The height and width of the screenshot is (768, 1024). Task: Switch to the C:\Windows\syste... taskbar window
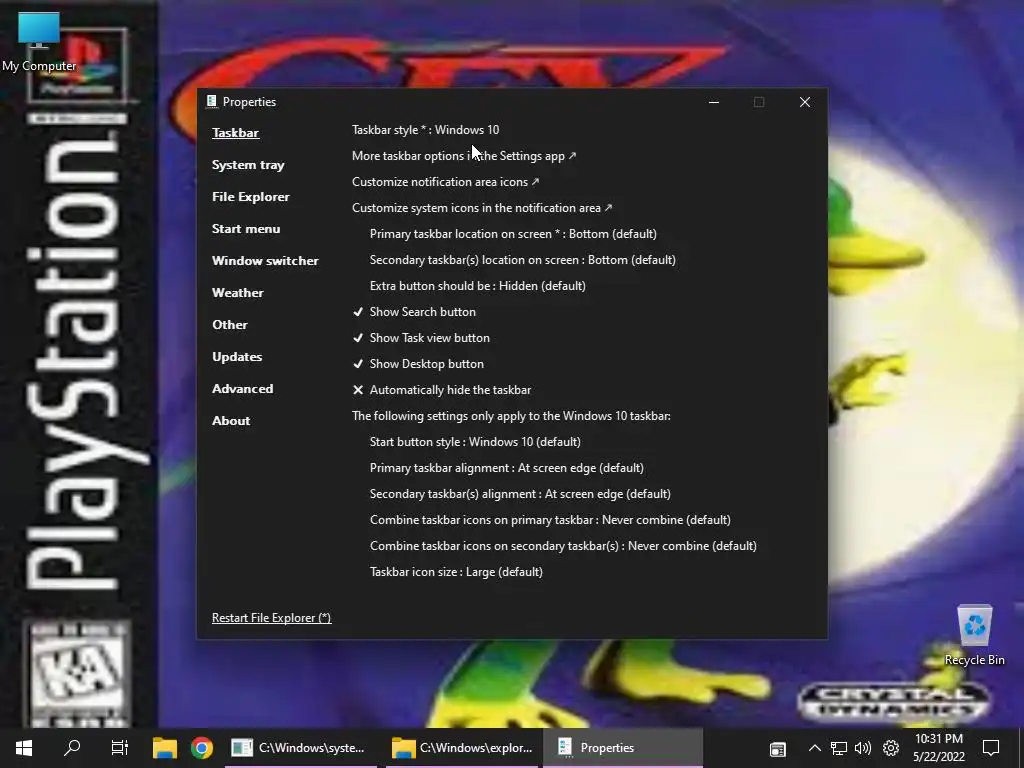(301, 748)
